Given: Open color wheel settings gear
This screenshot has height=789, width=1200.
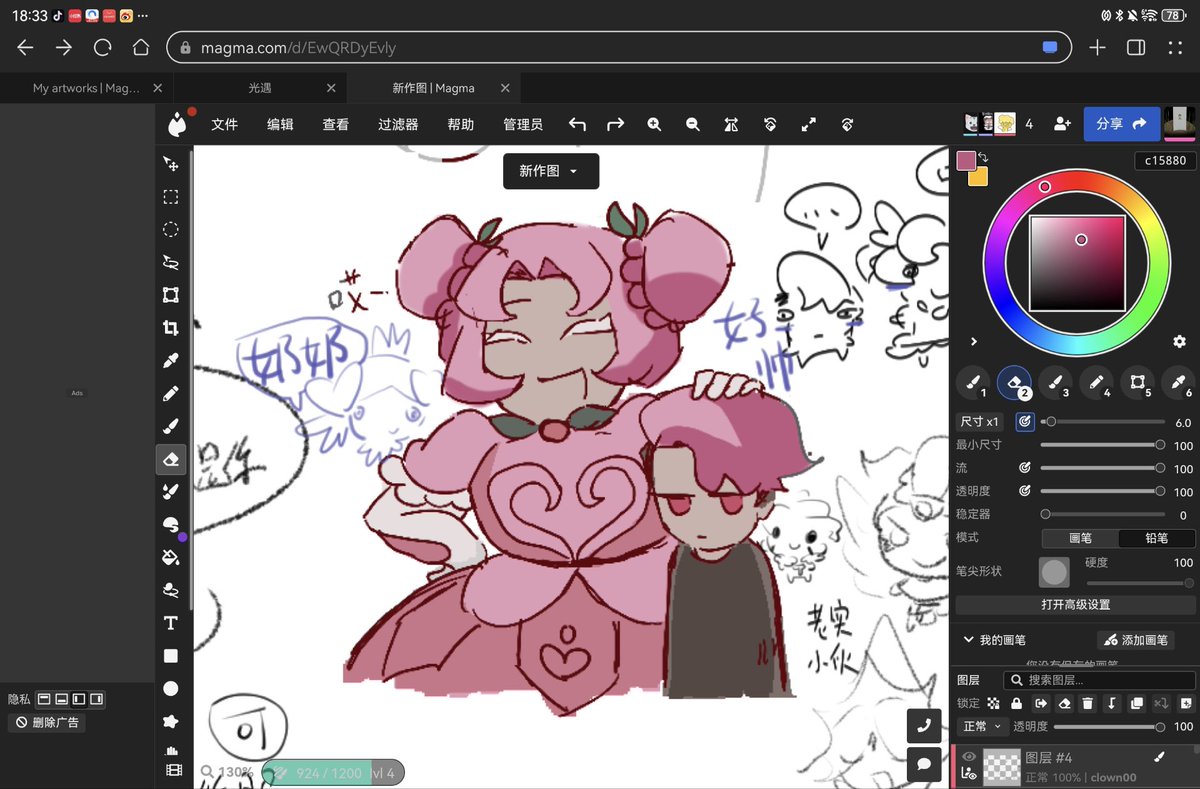Looking at the screenshot, I should click(x=1179, y=342).
